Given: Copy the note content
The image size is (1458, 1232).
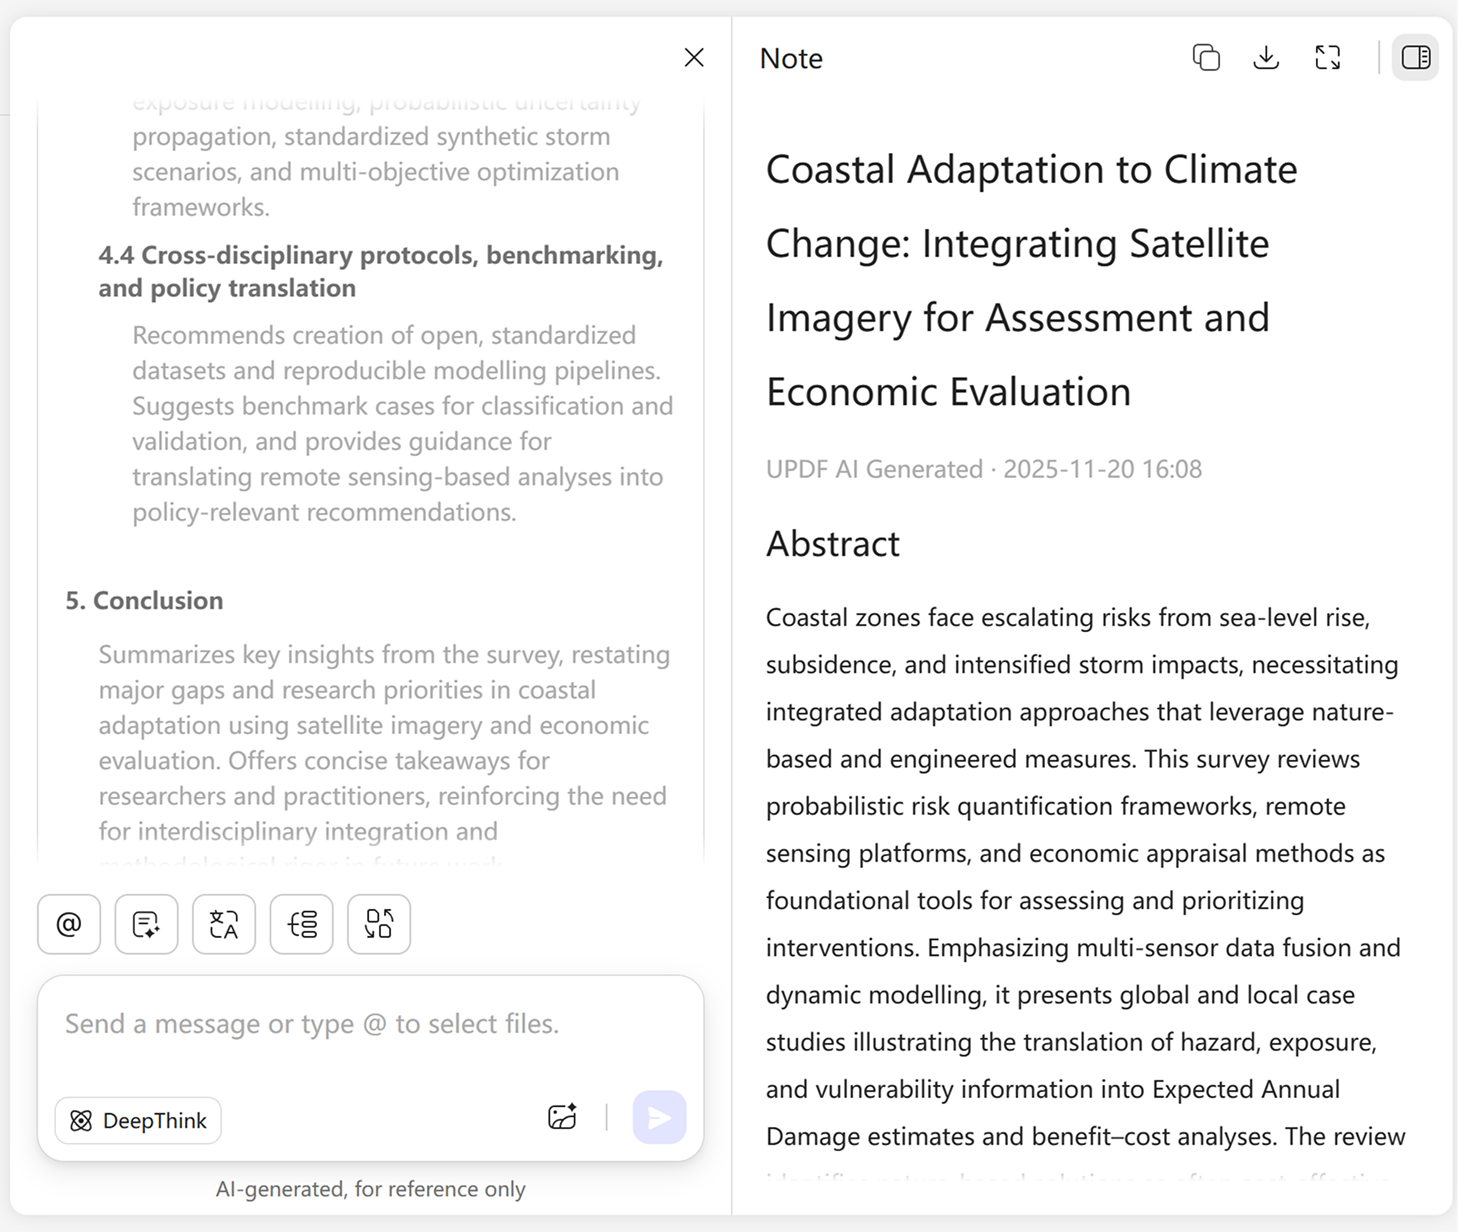Looking at the screenshot, I should point(1206,58).
